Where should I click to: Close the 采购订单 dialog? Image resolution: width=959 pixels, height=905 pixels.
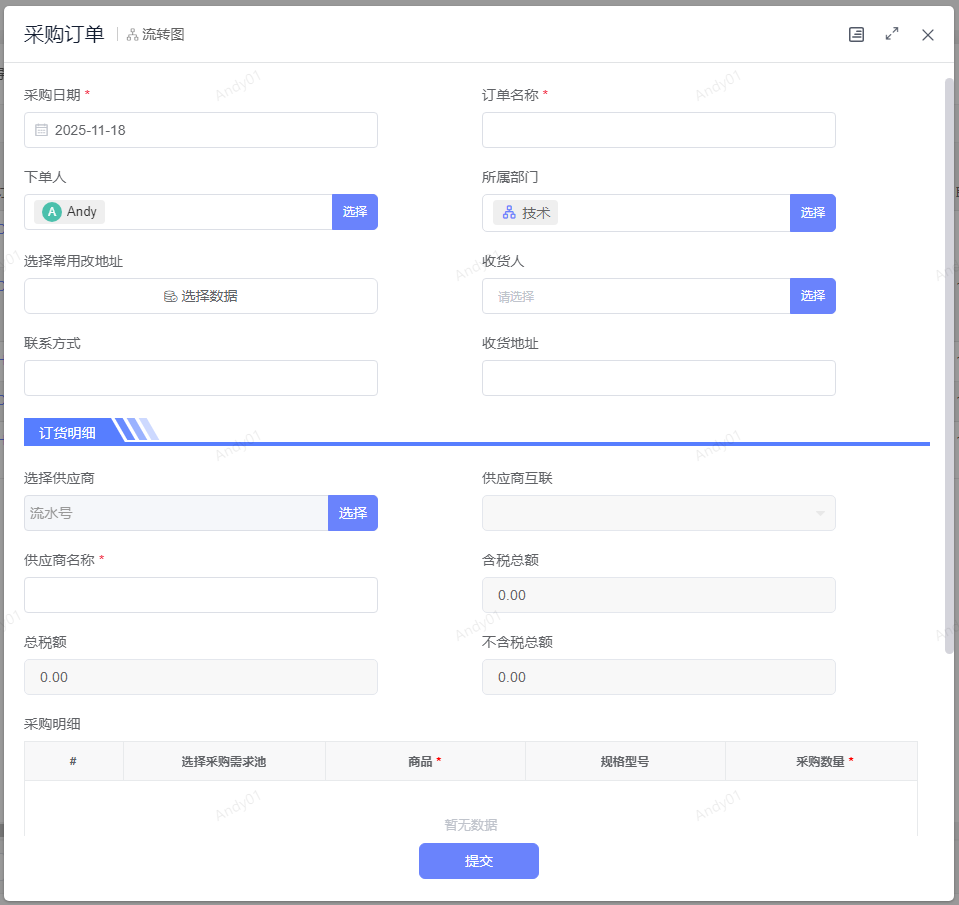[928, 35]
